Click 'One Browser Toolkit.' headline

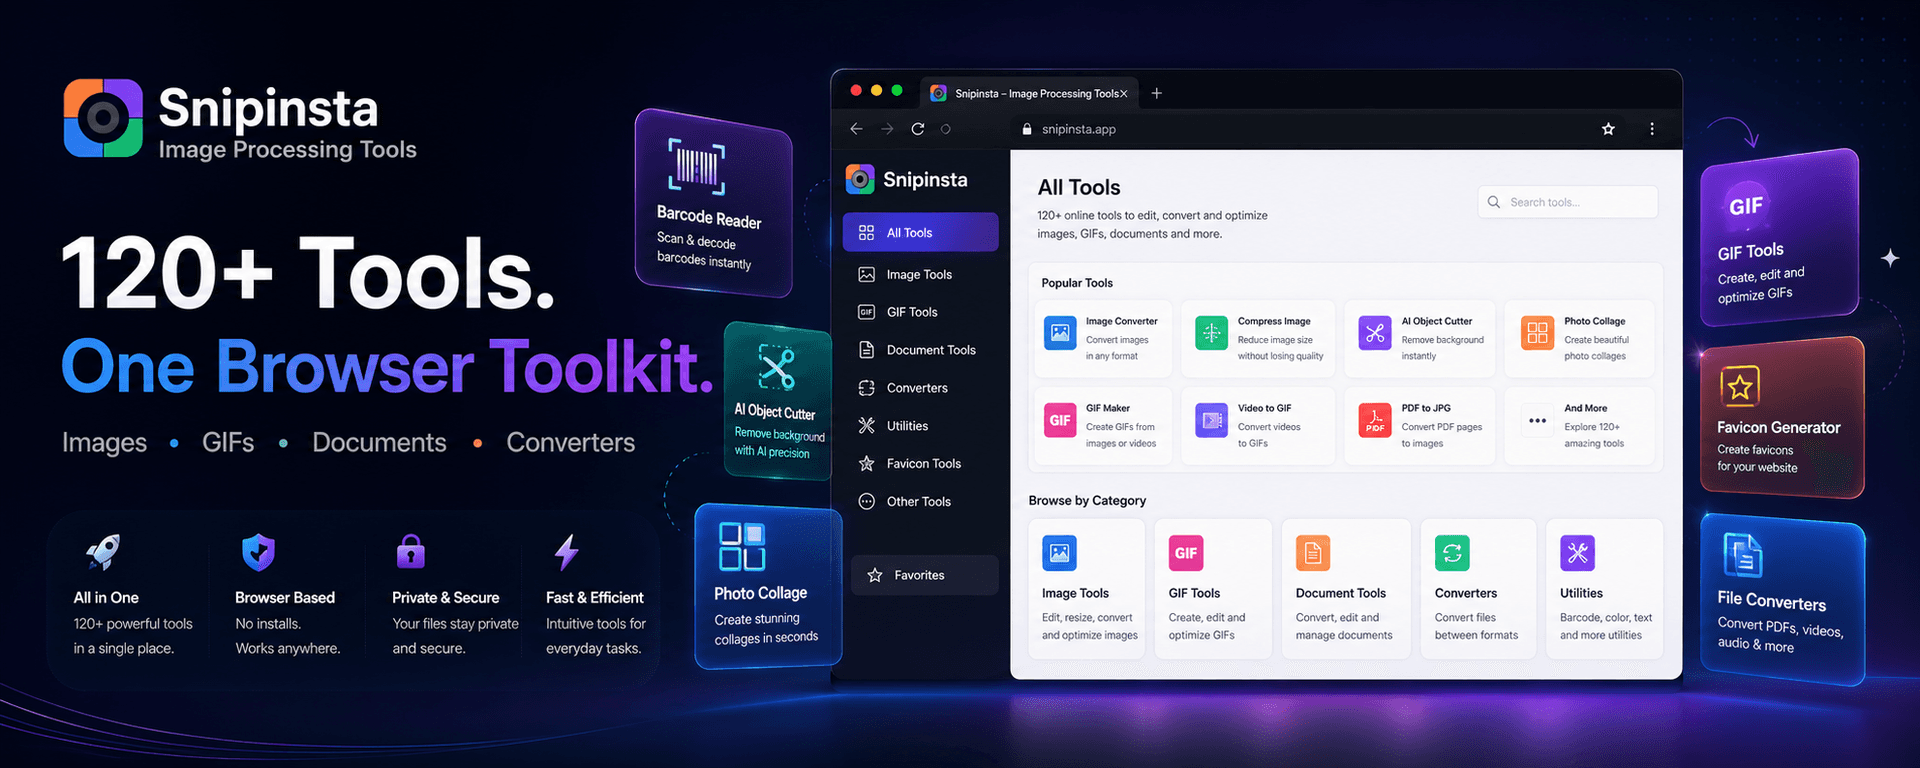[x=388, y=366]
